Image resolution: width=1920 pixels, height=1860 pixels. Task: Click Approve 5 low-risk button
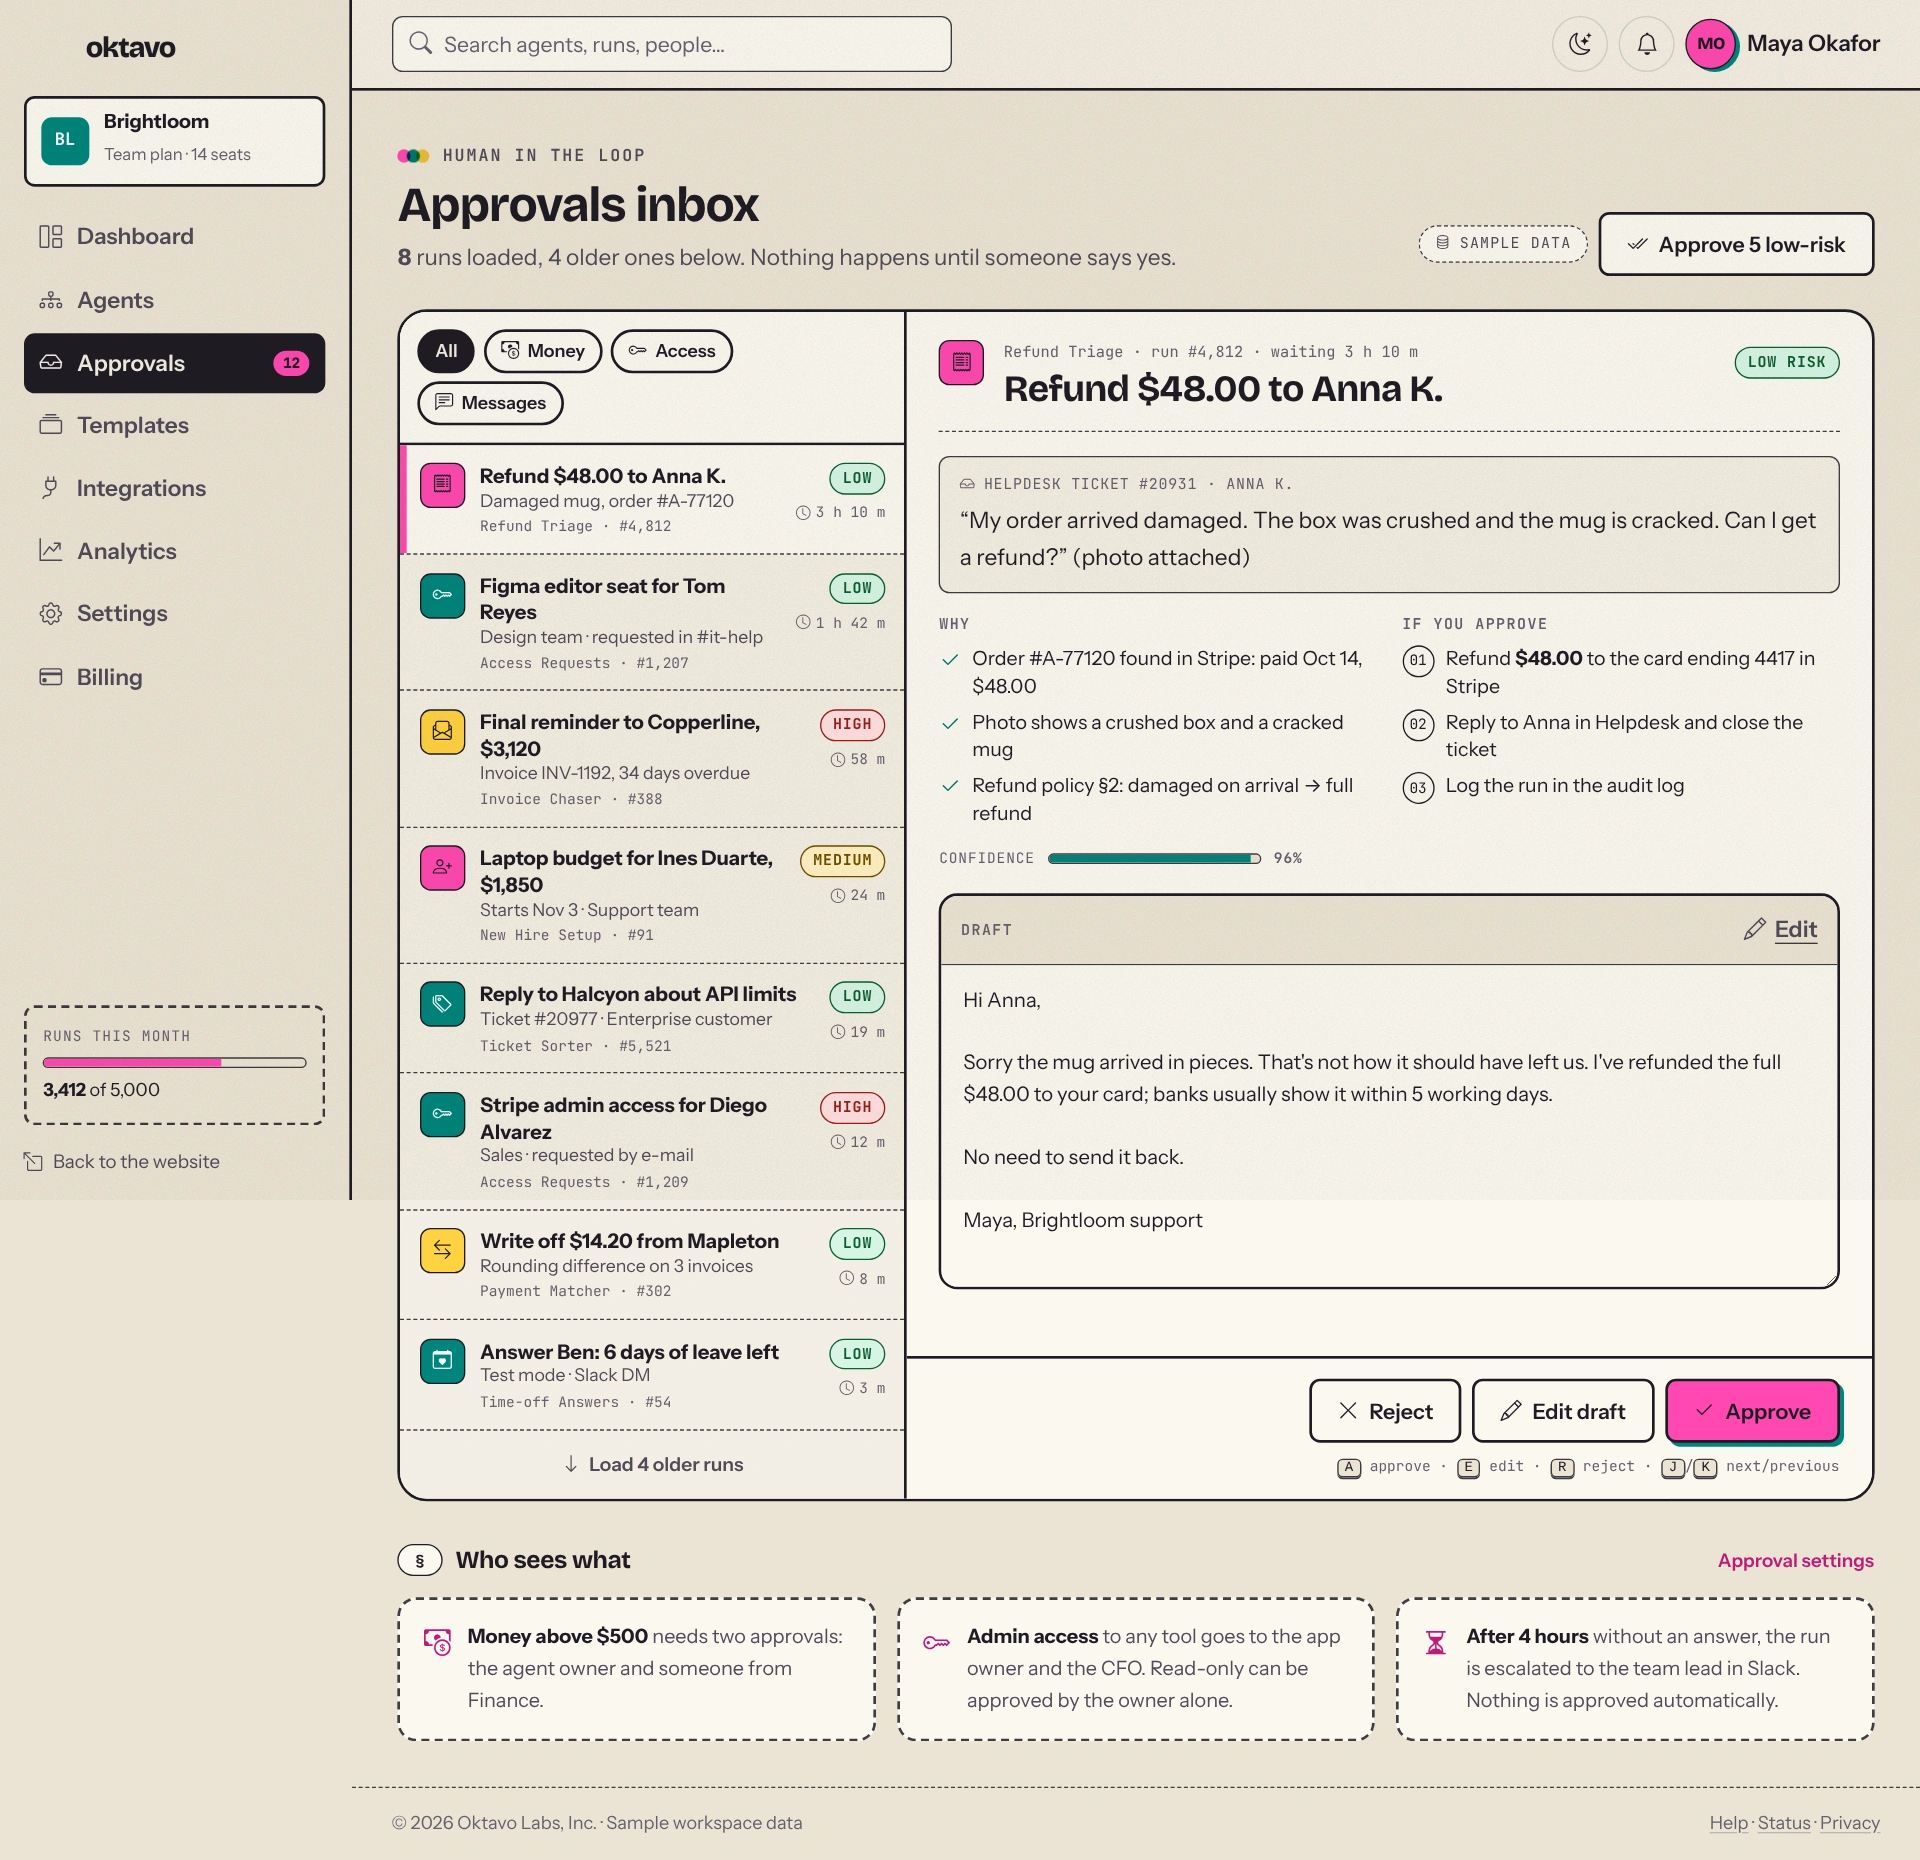(1736, 244)
